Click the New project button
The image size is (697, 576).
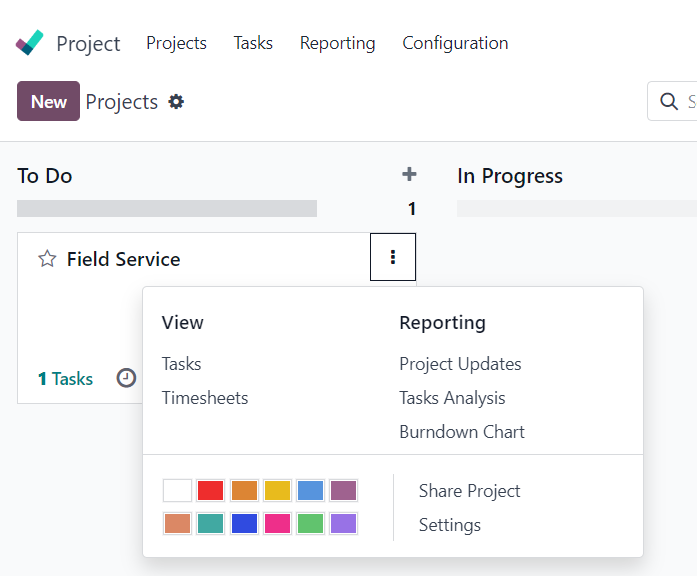(x=48, y=101)
